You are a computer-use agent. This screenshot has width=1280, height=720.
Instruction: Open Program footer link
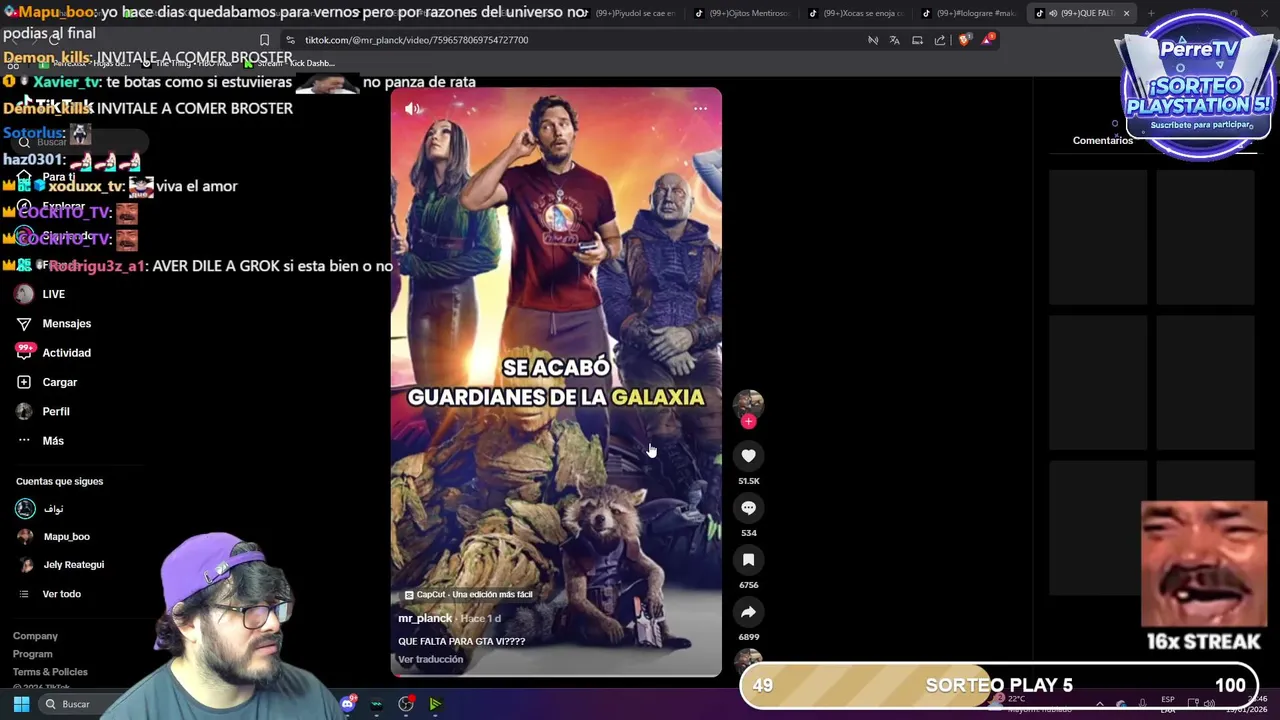[32, 654]
